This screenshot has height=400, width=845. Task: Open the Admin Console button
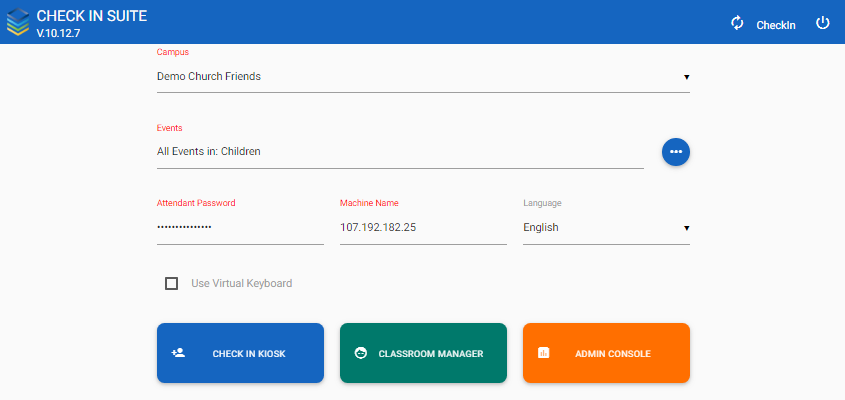[606, 353]
